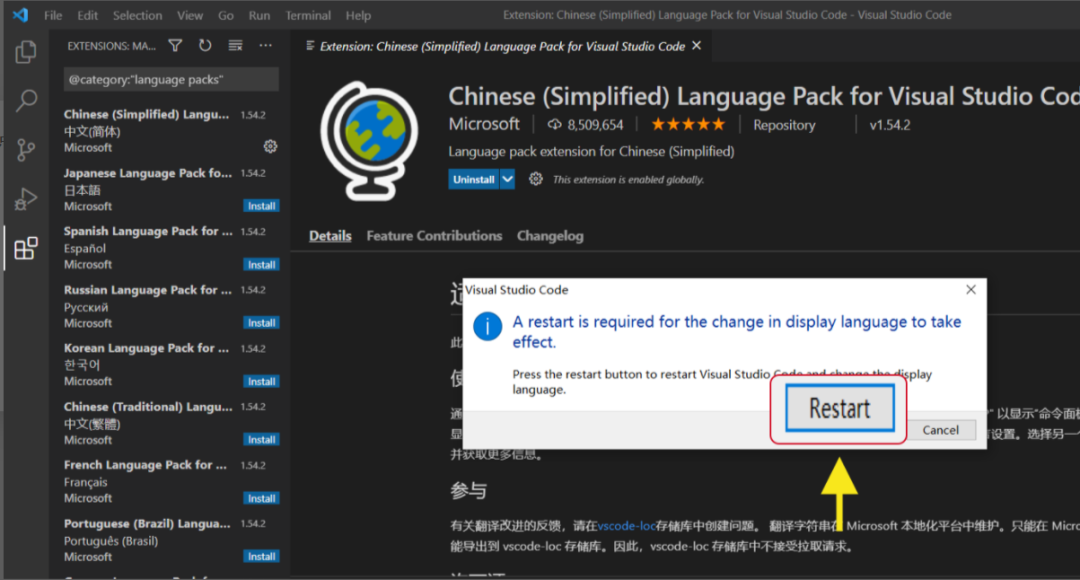Screen dimensions: 1080x580
Task: Select Russian Language Pack list item
Action: pyautogui.click(x=171, y=306)
